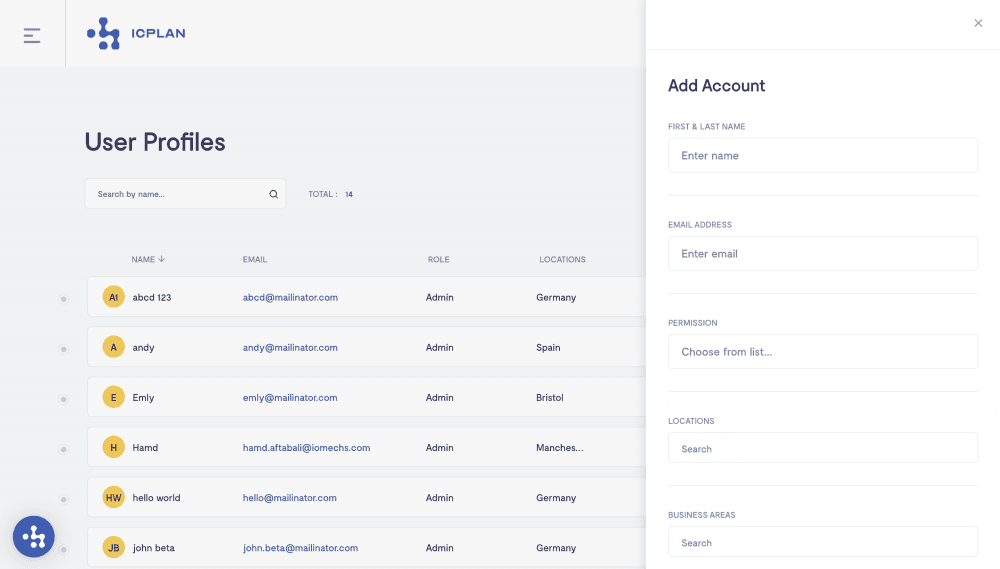Click the name "john beta"
1000x569 pixels.
click(x=154, y=548)
